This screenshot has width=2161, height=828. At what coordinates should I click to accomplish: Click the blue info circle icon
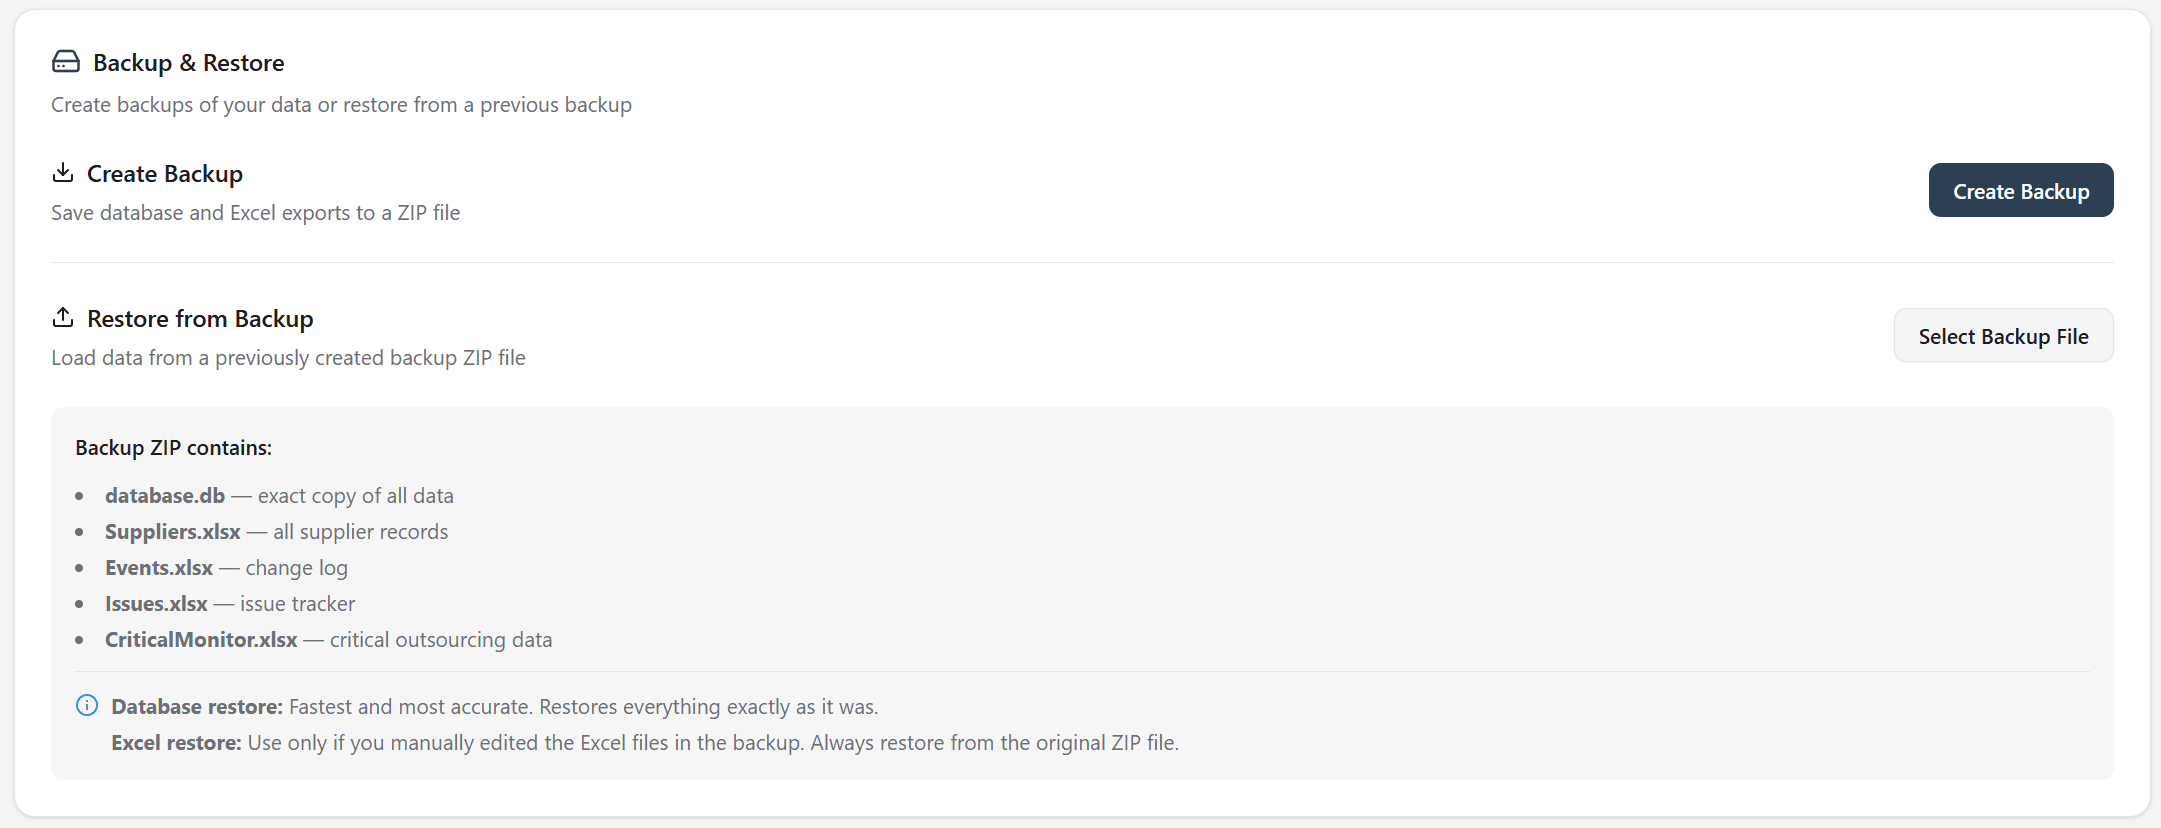87,705
